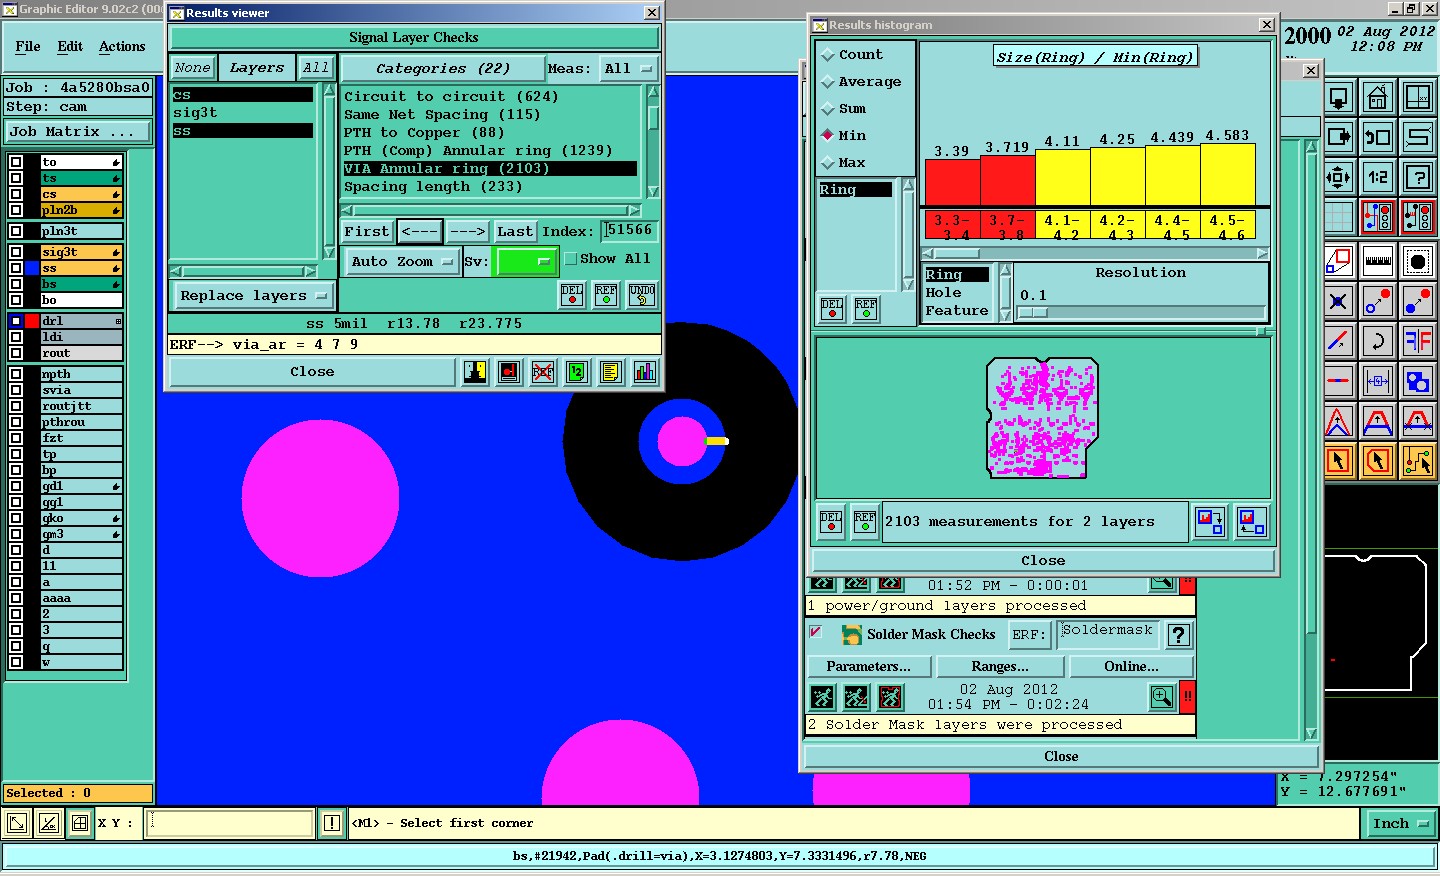
Task: Open the histogram bar-chart icon in Results viewer
Action: point(645,372)
